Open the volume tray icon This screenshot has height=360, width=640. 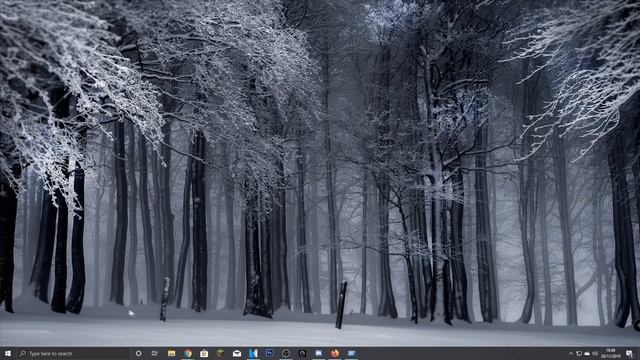(595, 353)
